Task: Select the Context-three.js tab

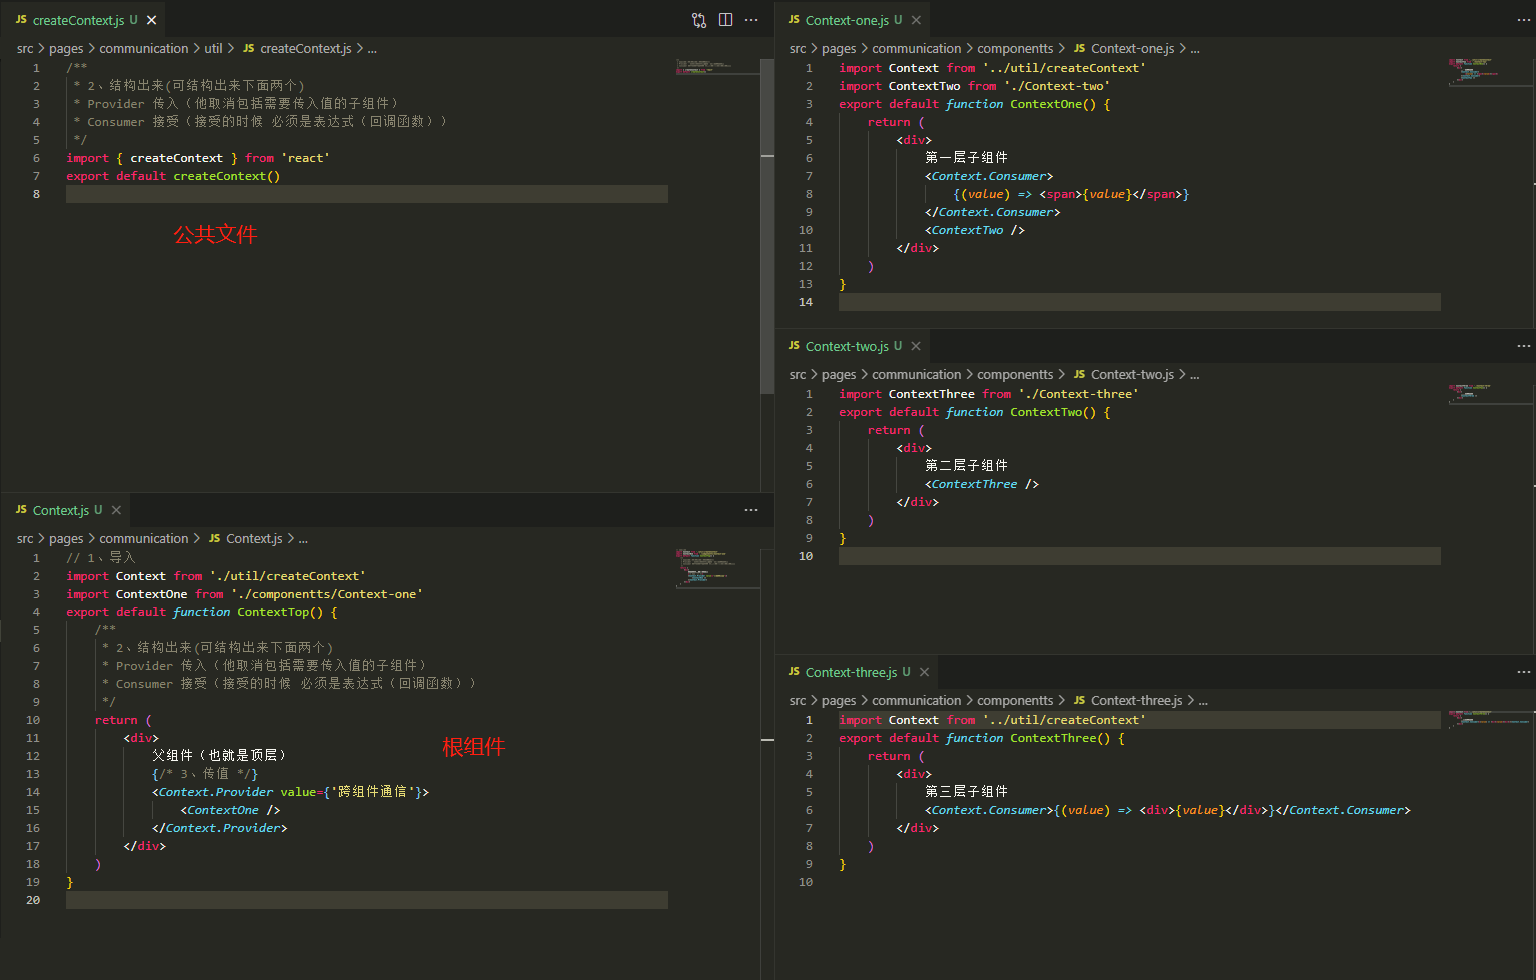Action: 858,672
